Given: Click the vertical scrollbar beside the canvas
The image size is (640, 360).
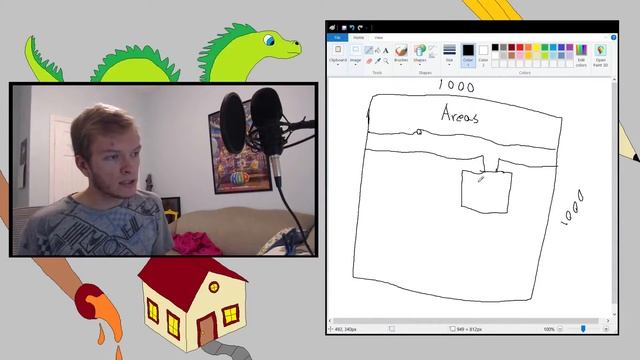Looking at the screenshot, I should click(614, 192).
